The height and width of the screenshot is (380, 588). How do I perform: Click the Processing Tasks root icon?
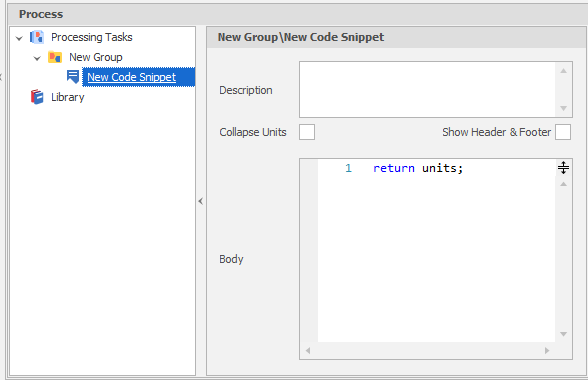pos(37,37)
